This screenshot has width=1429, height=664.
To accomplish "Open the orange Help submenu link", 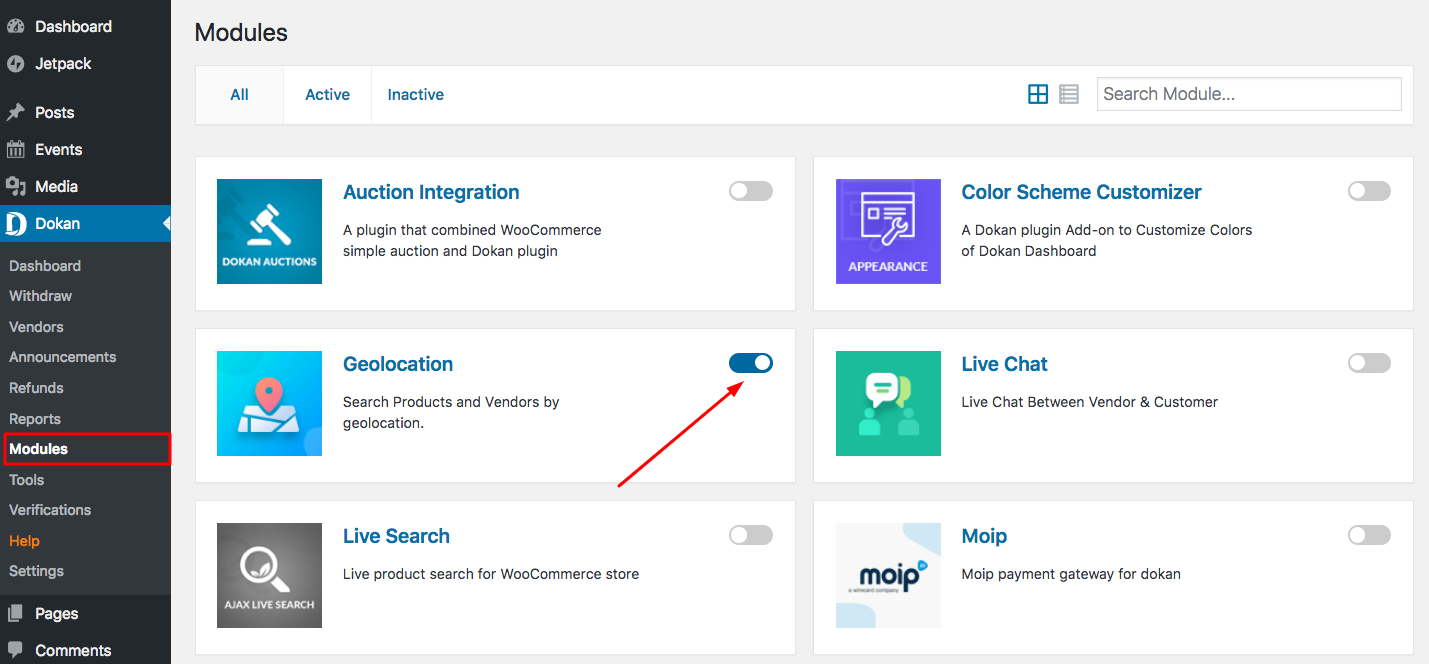I will click(24, 541).
